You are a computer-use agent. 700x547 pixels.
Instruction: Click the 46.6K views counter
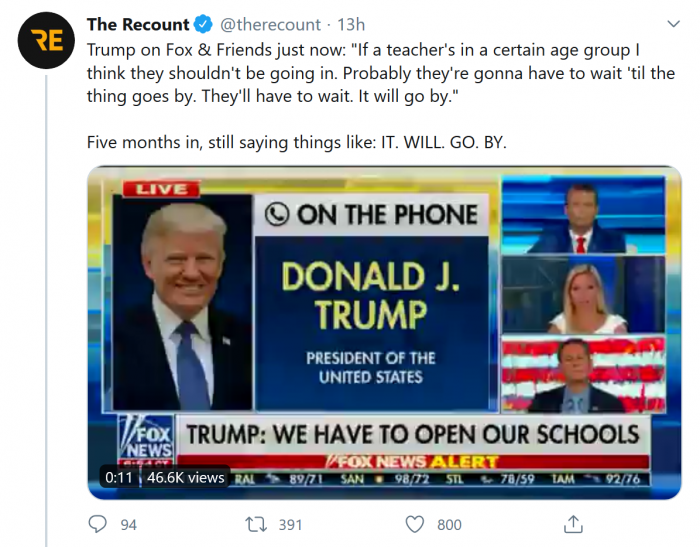tap(185, 478)
